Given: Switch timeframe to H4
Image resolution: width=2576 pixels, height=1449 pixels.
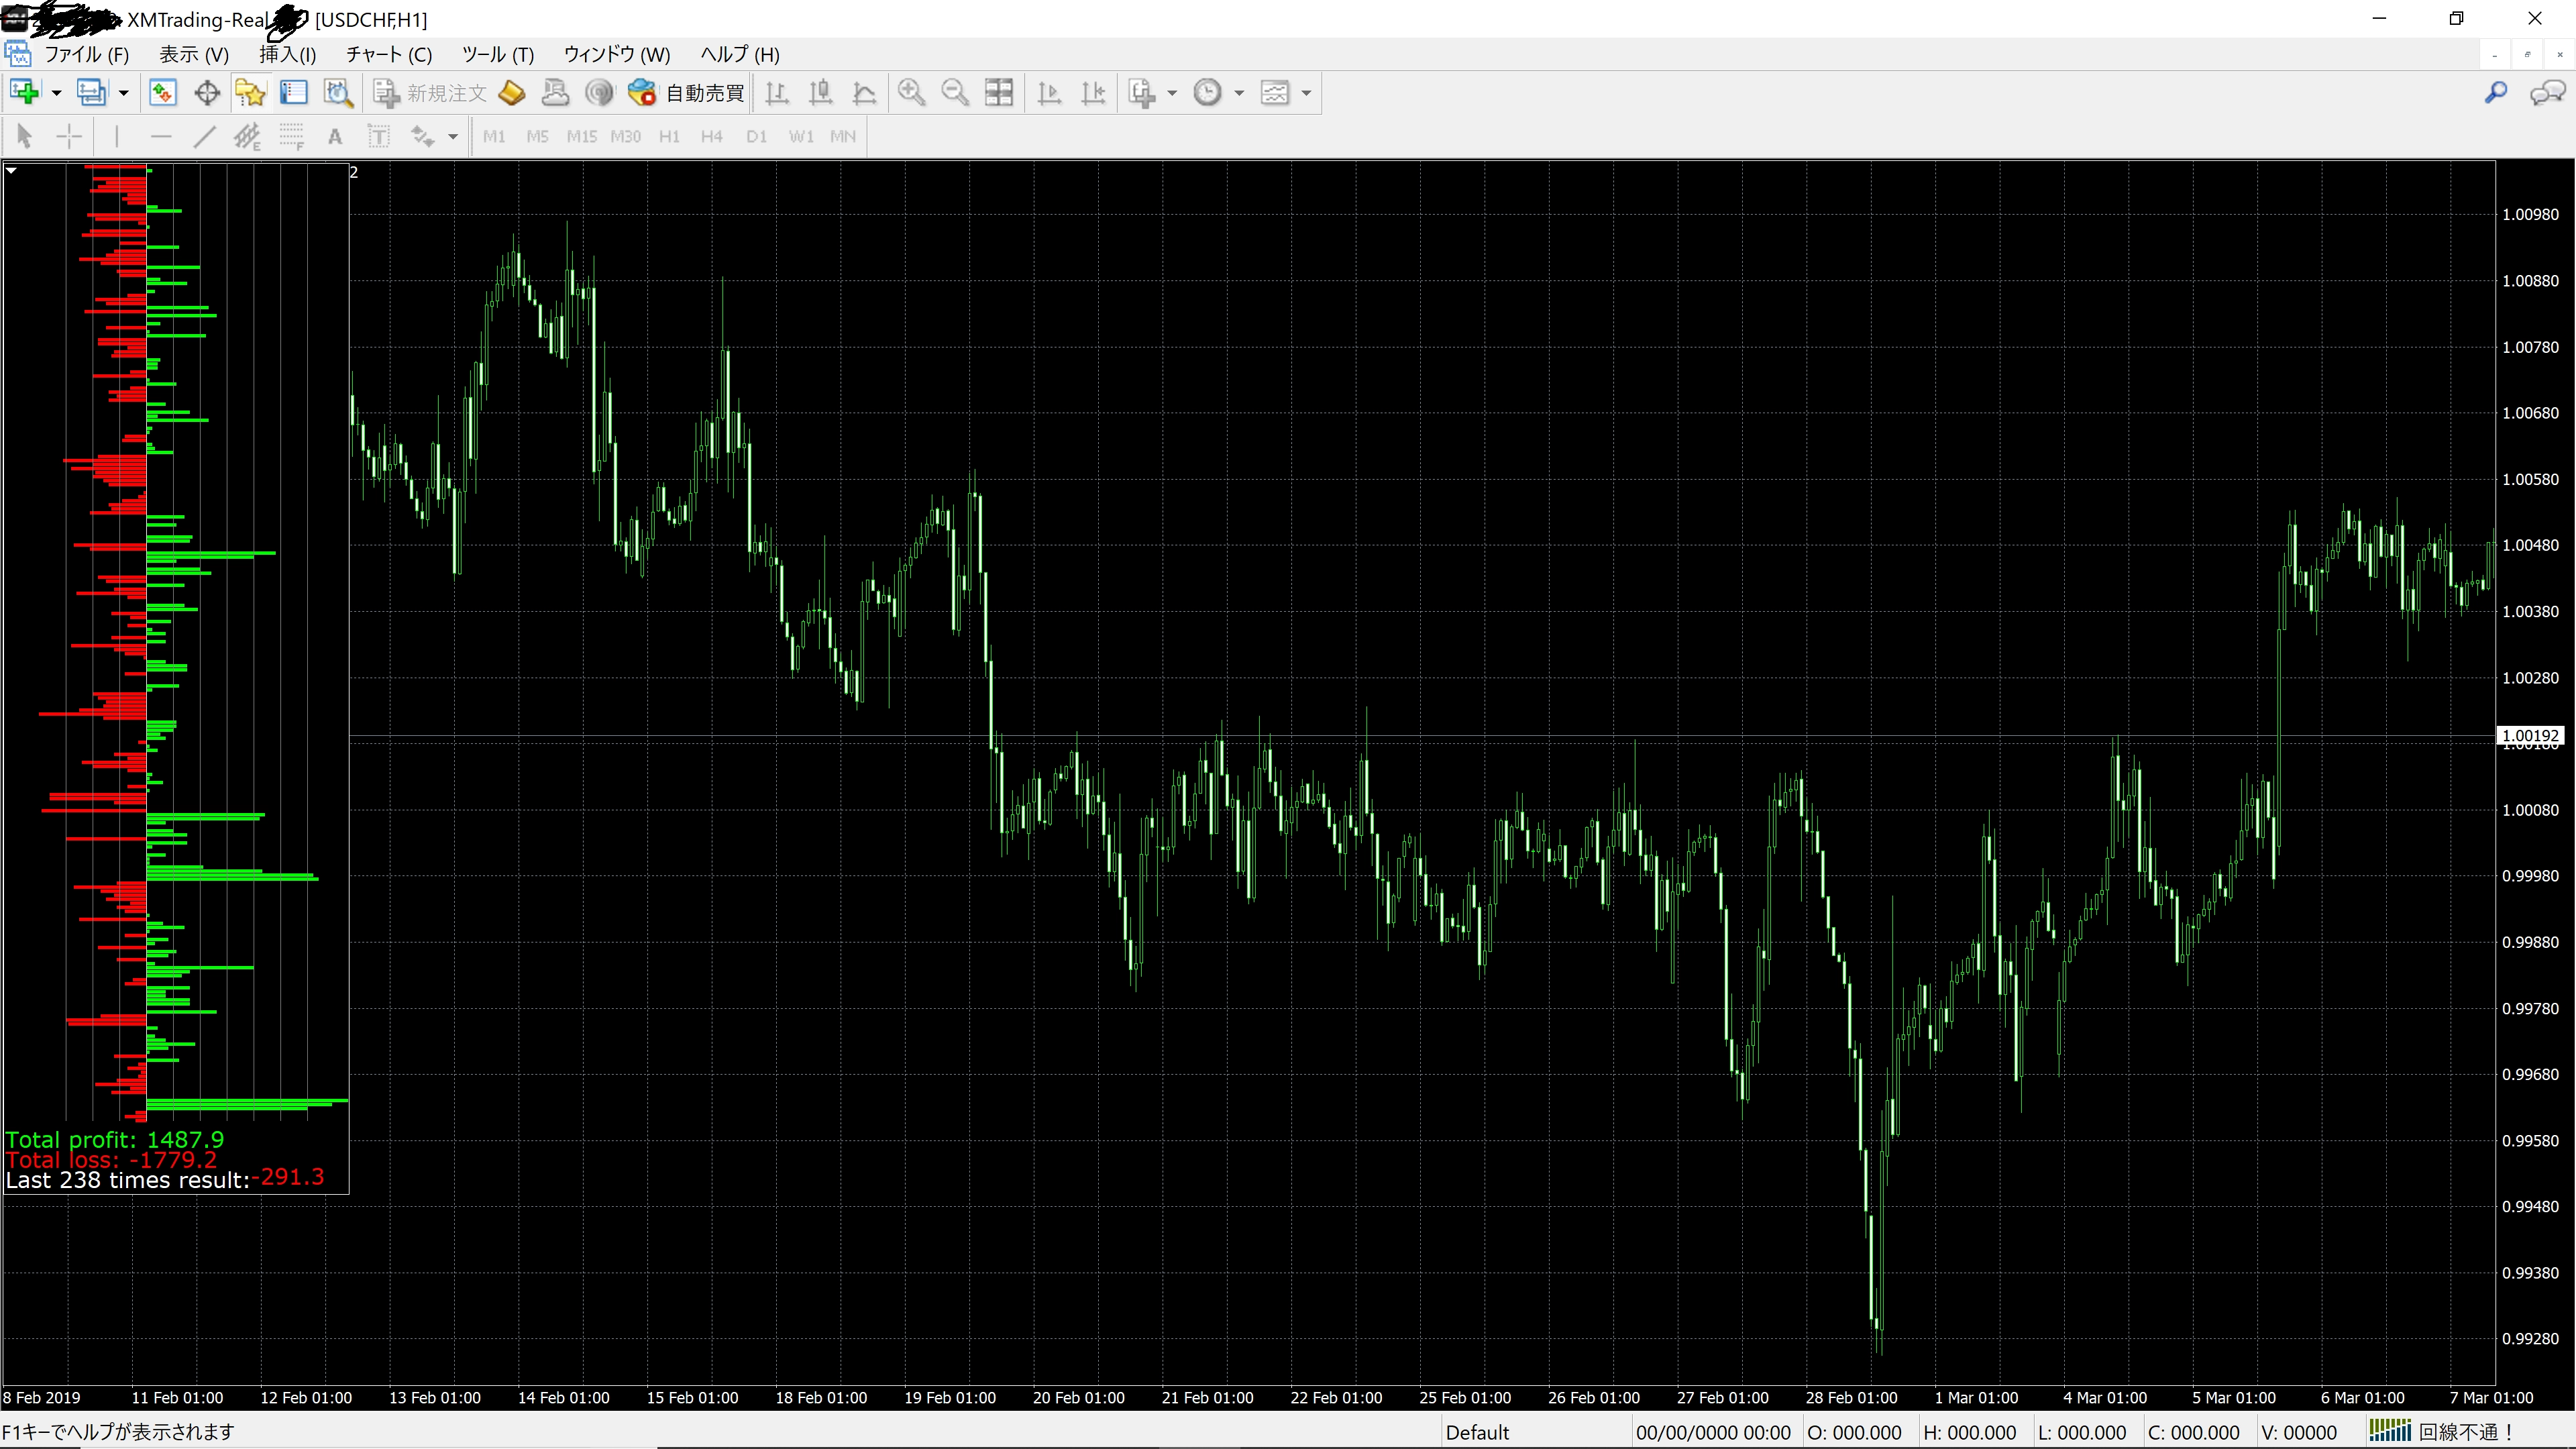Looking at the screenshot, I should coord(711,136).
